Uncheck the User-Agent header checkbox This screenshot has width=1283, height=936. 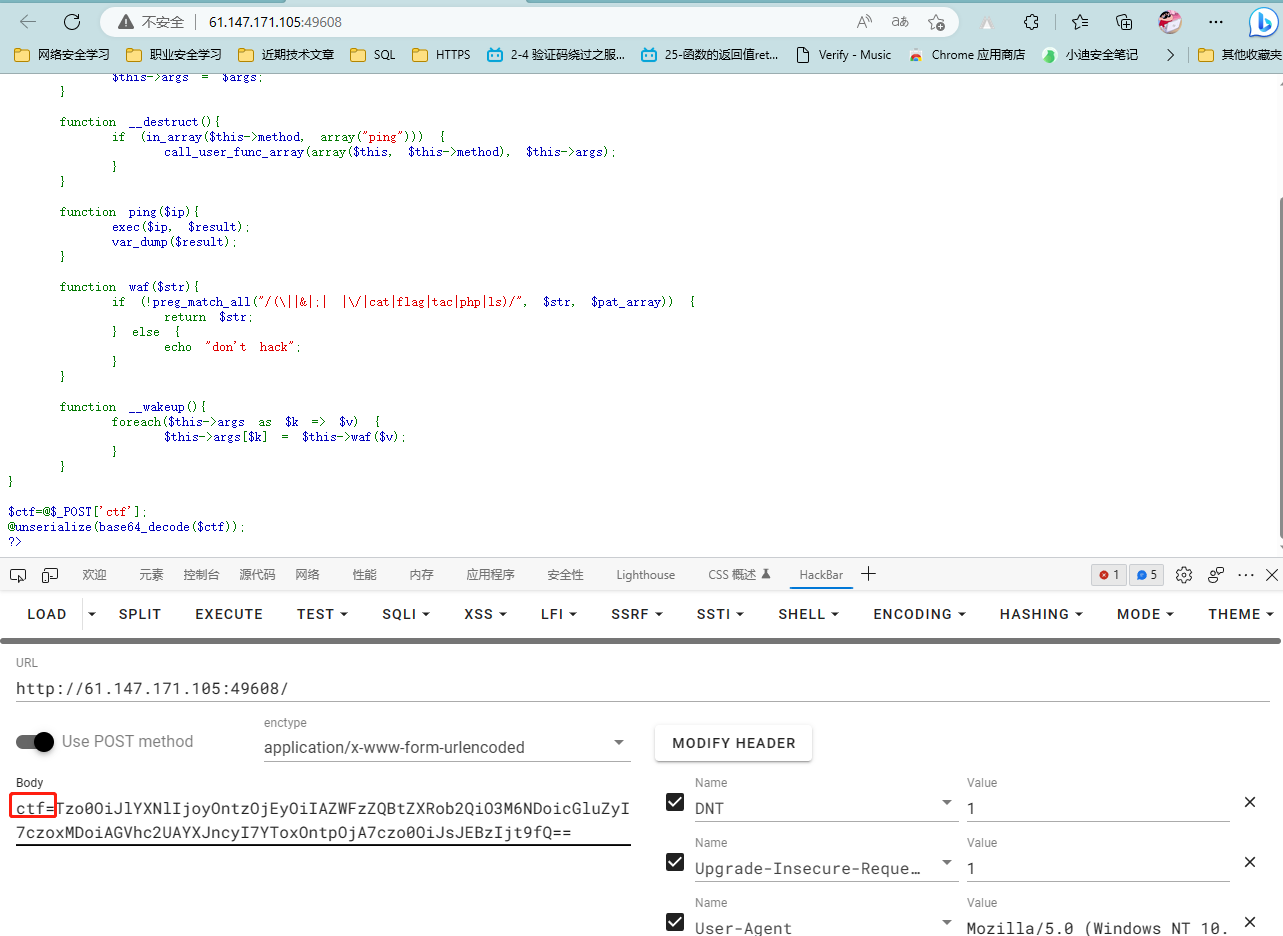(676, 922)
